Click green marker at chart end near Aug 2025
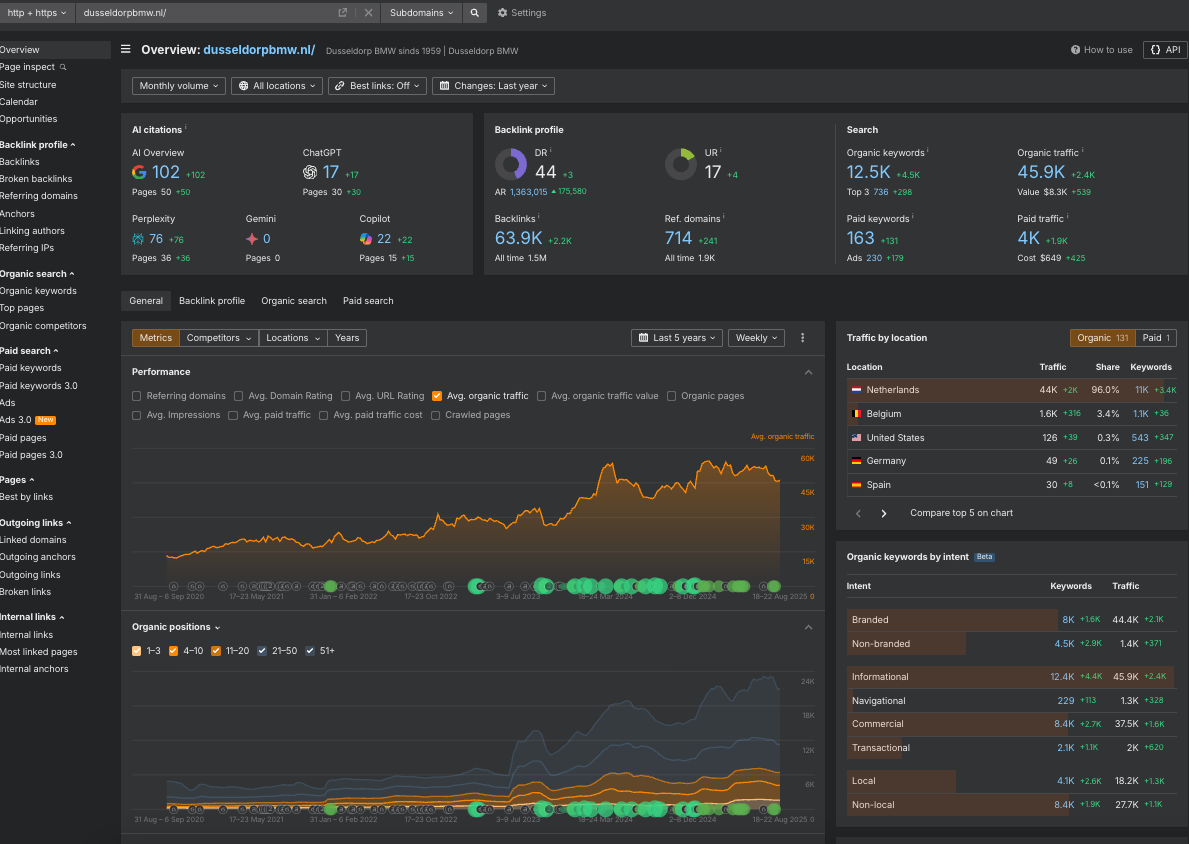The width and height of the screenshot is (1189, 844). click(x=774, y=586)
